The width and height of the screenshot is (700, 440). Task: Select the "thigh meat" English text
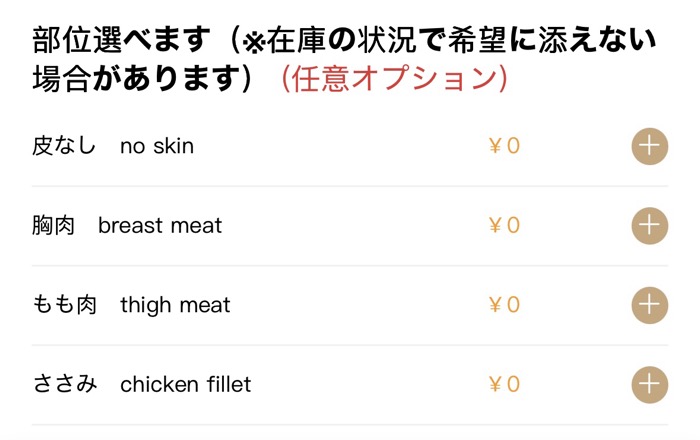[x=175, y=304]
